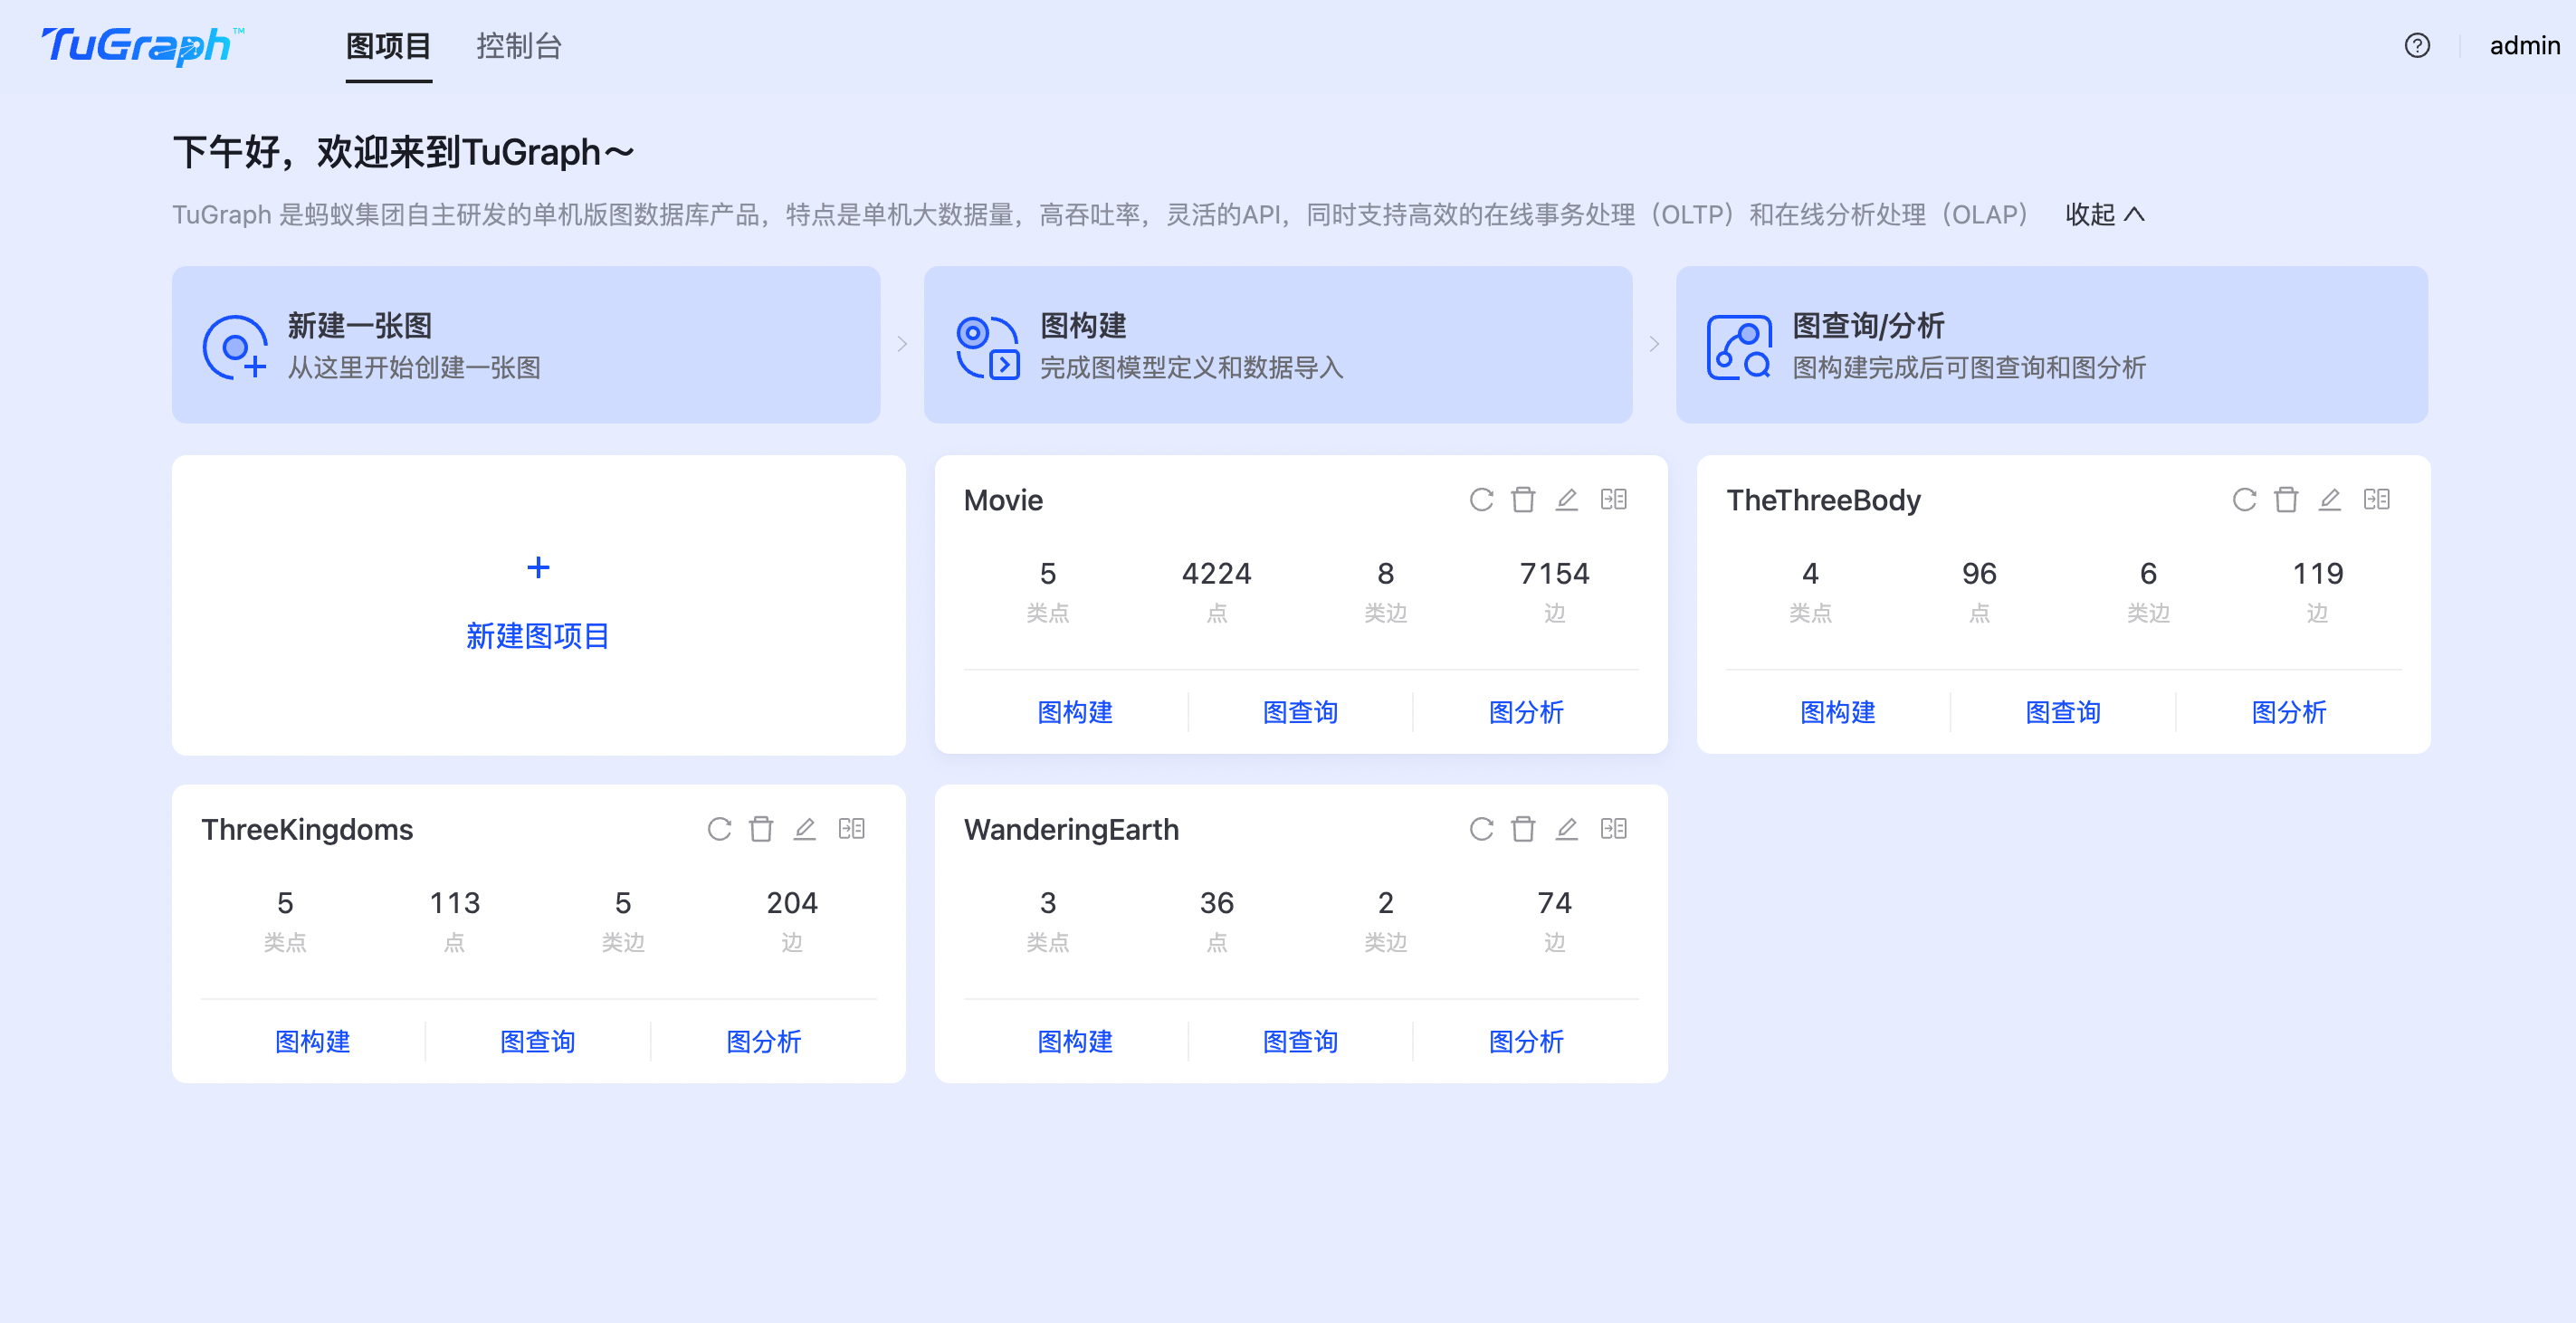This screenshot has width=2576, height=1323.
Task: Click the 4224 vertex count on Movie
Action: point(1216,573)
